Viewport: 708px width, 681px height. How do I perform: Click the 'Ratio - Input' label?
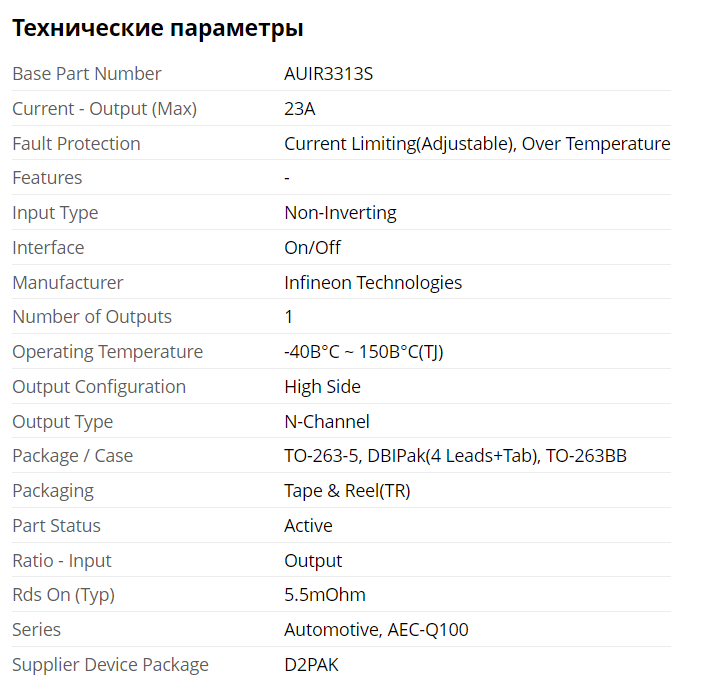click(x=62, y=561)
